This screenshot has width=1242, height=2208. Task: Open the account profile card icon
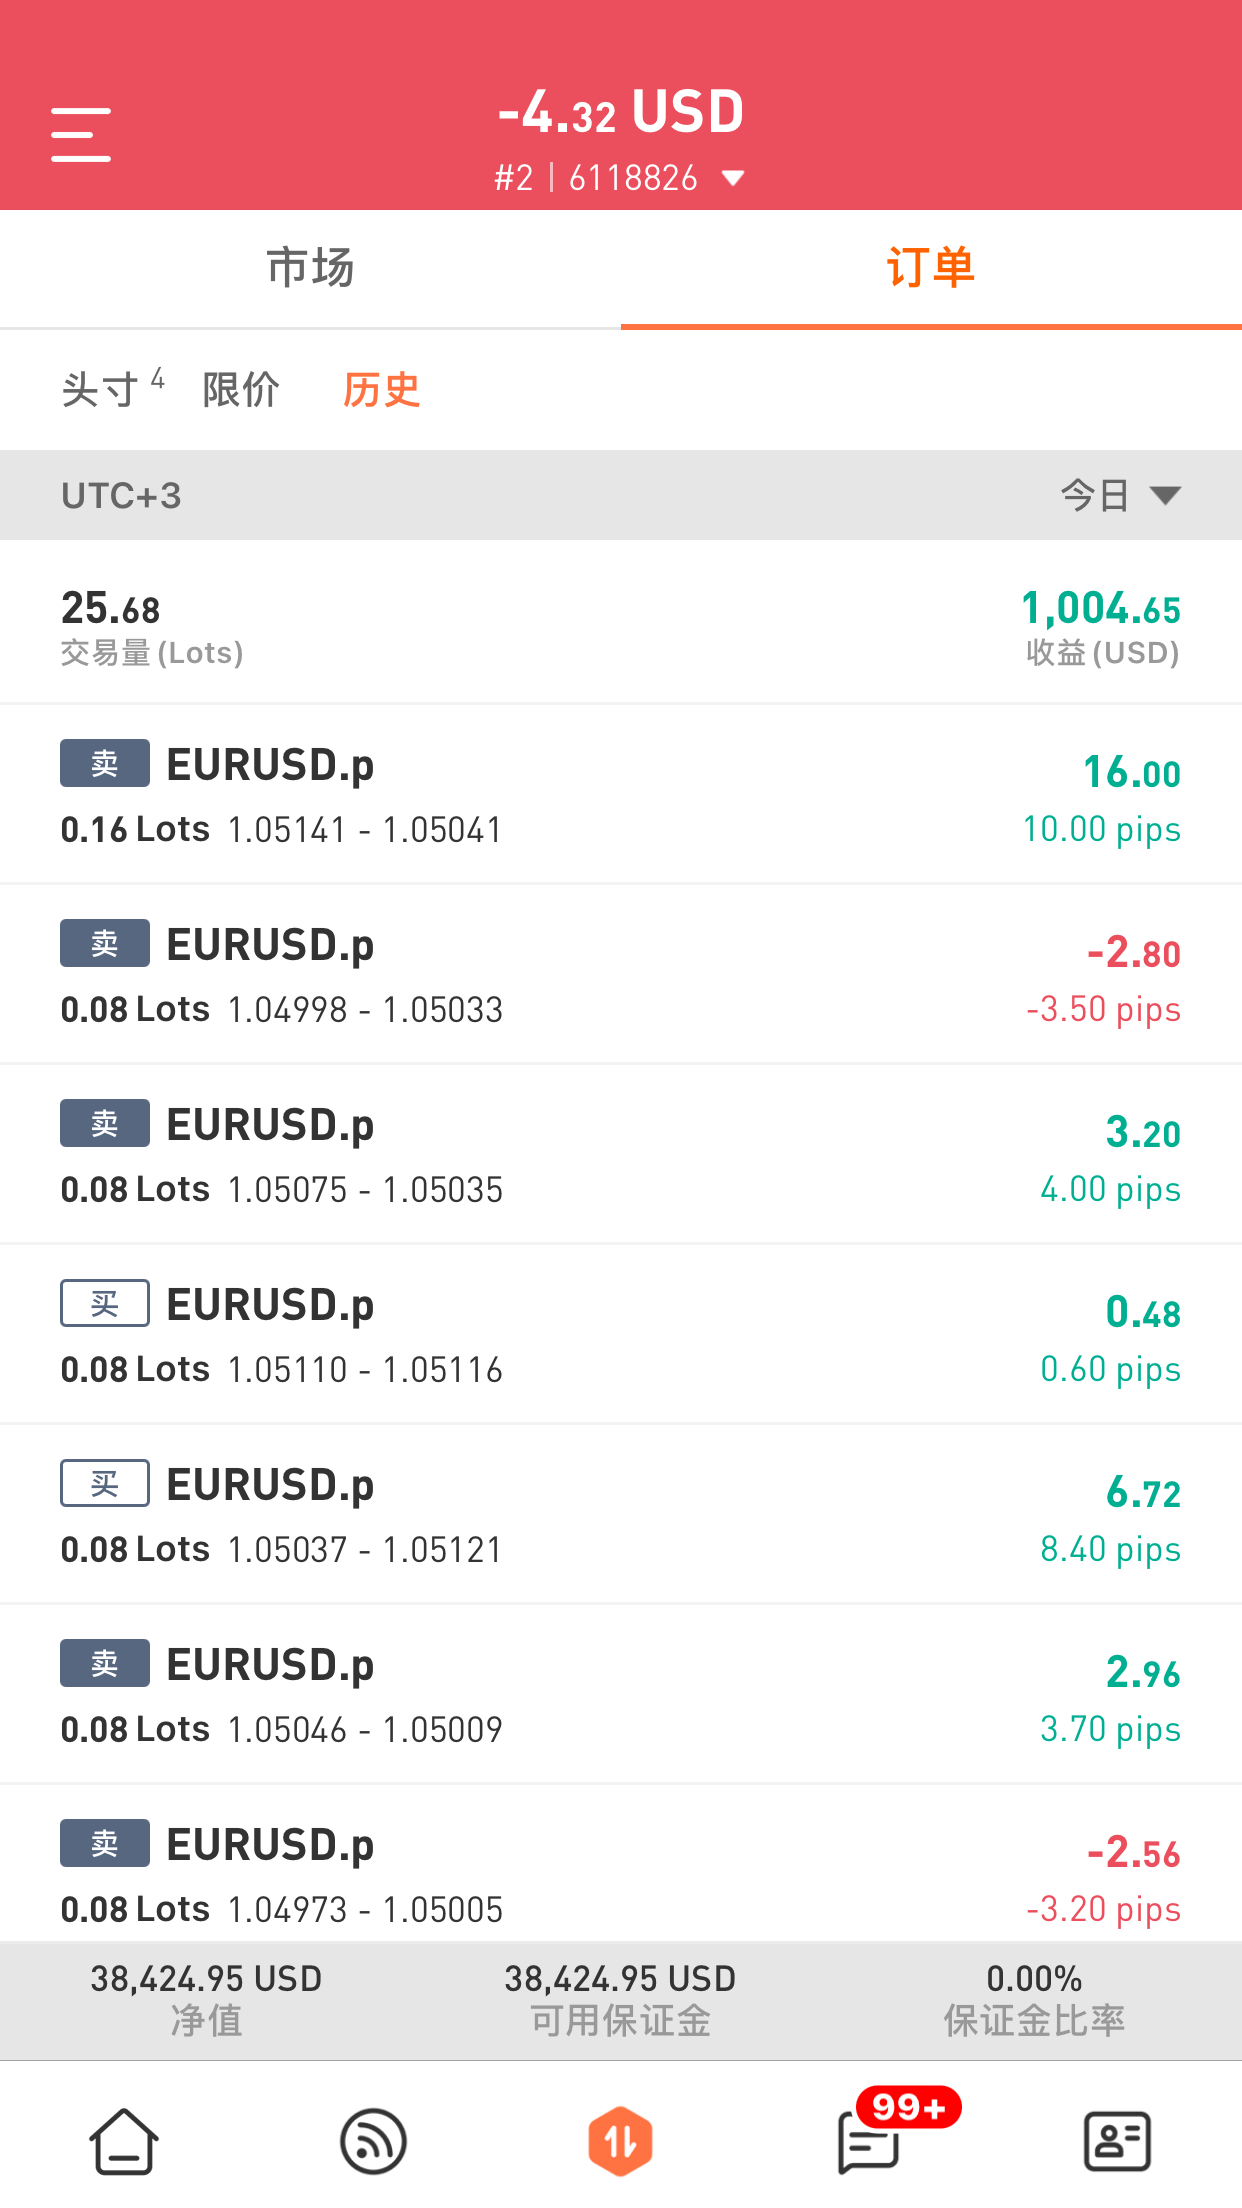pos(1117,2142)
